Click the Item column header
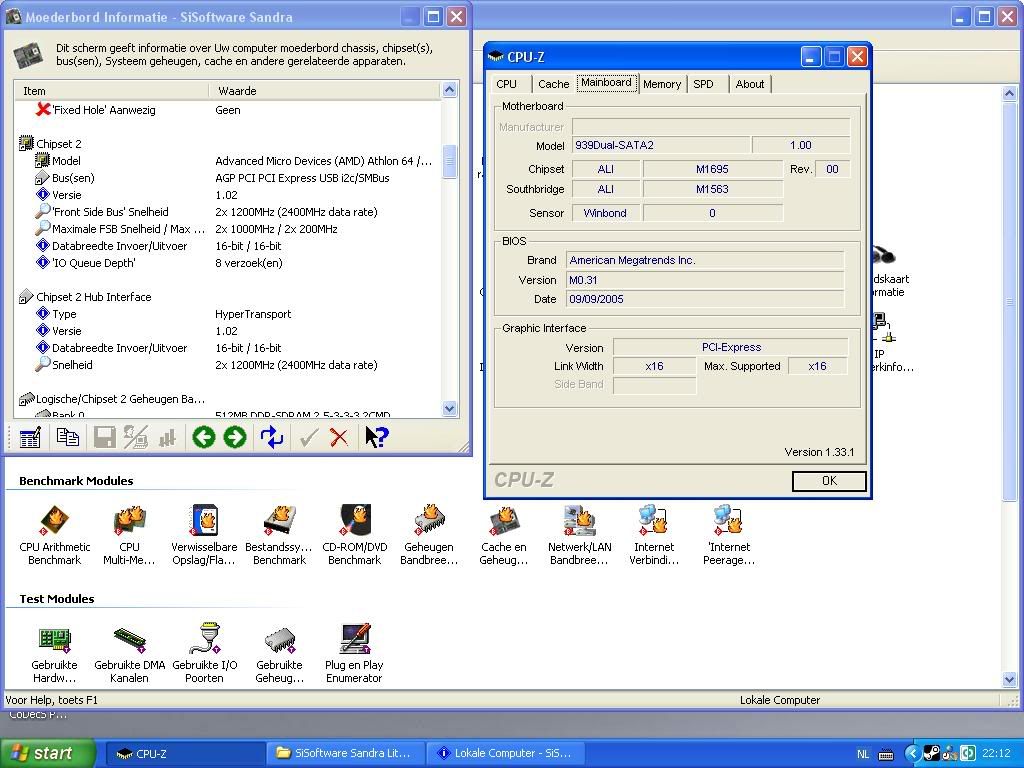 [x=111, y=91]
